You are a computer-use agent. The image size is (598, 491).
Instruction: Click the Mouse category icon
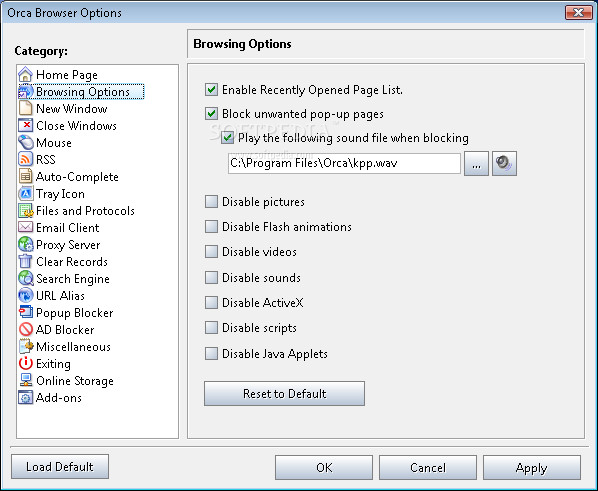click(x=26, y=142)
